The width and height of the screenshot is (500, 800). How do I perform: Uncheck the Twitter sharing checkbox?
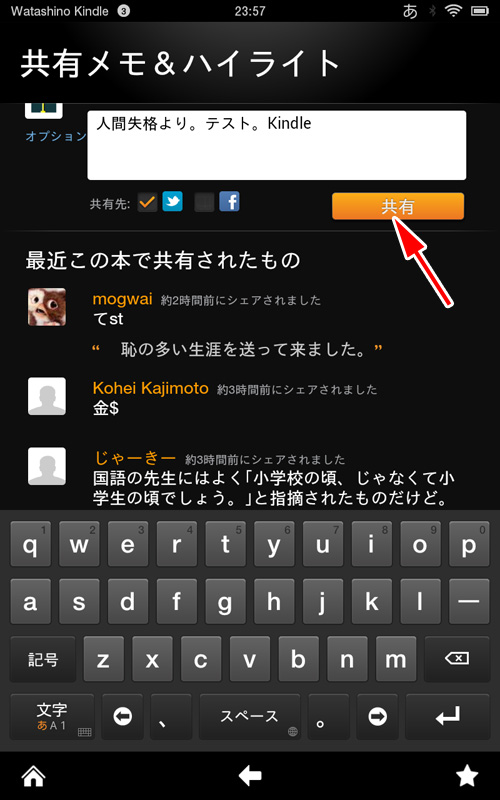147,202
